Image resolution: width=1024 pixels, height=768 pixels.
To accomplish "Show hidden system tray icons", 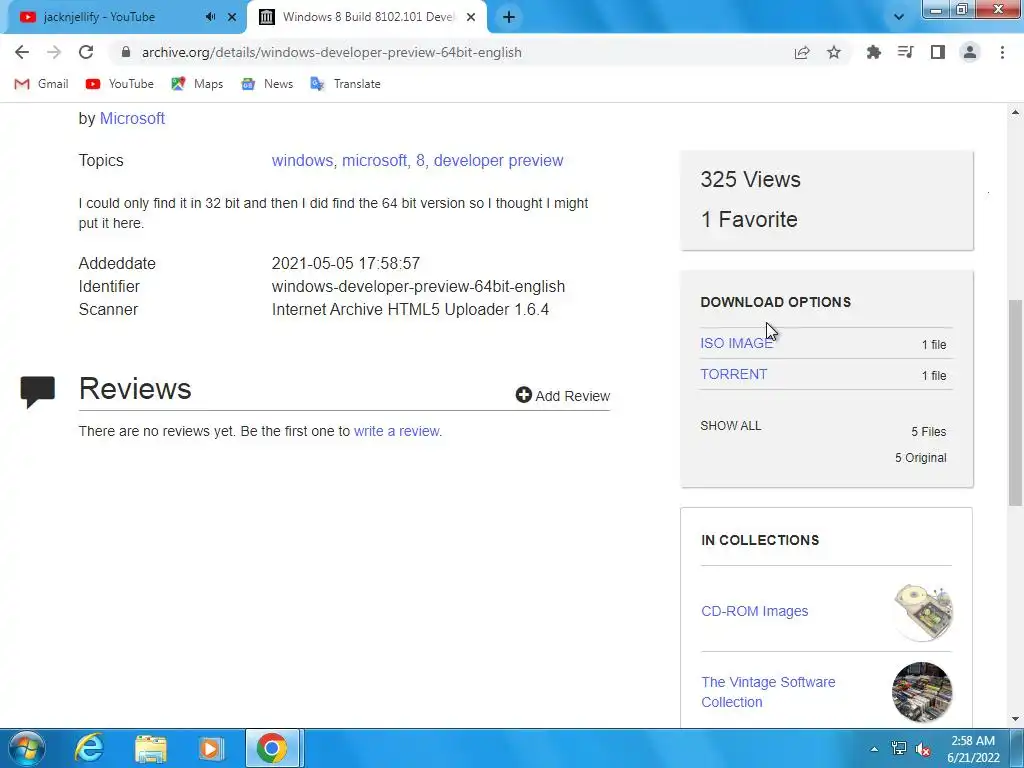I will 874,749.
